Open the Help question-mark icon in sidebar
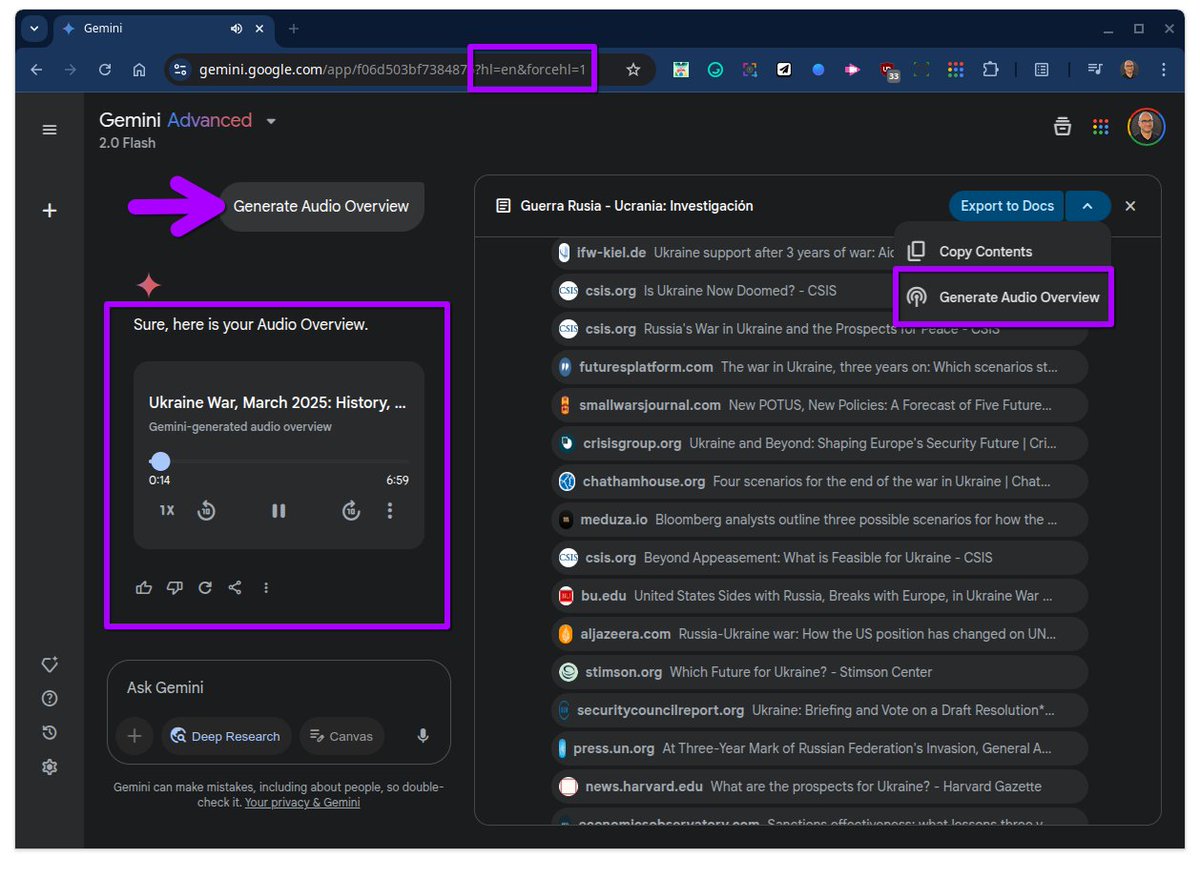1200x879 pixels. click(49, 699)
